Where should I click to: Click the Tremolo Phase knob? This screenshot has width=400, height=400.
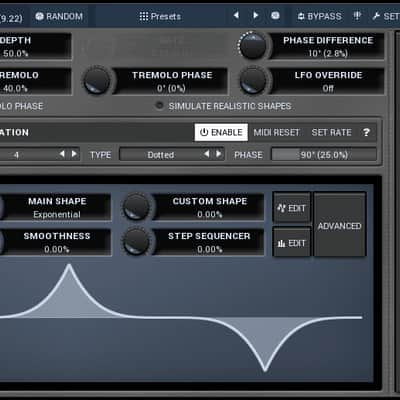click(97, 80)
